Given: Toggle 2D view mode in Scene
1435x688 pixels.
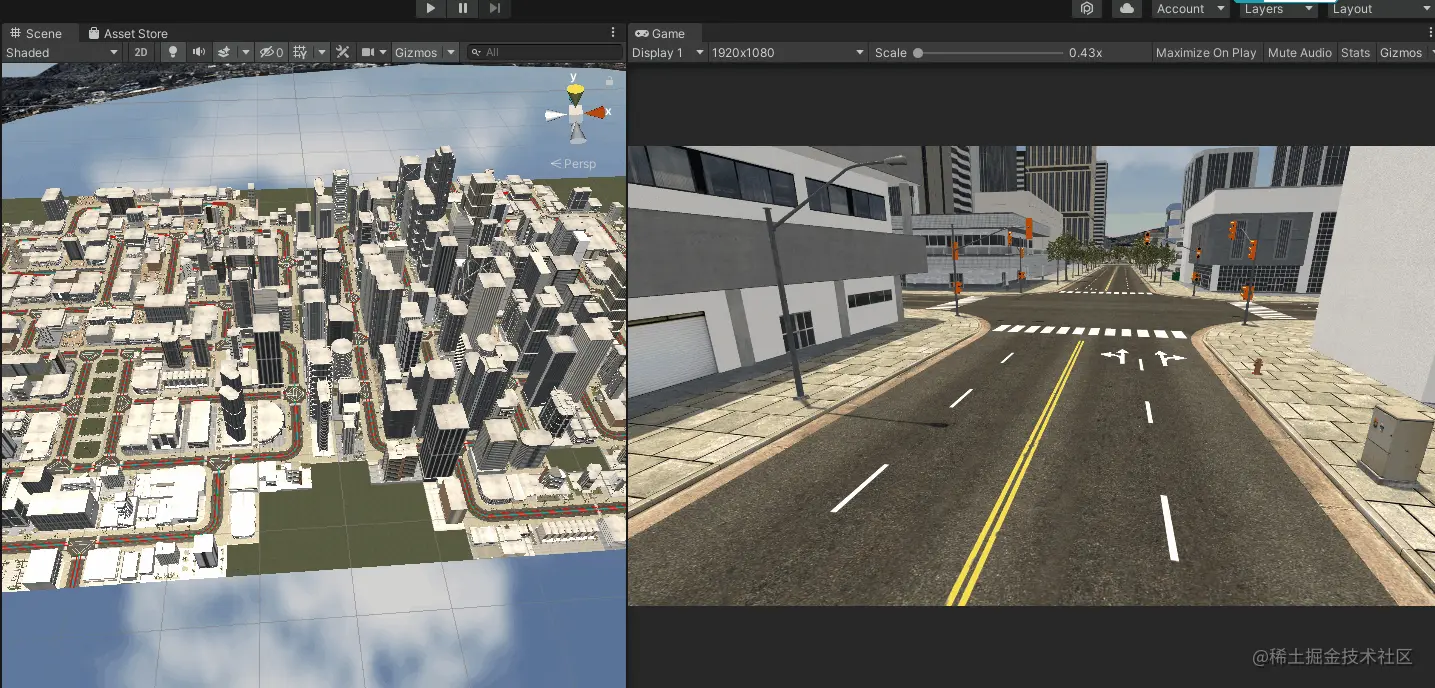Looking at the screenshot, I should click(x=141, y=52).
